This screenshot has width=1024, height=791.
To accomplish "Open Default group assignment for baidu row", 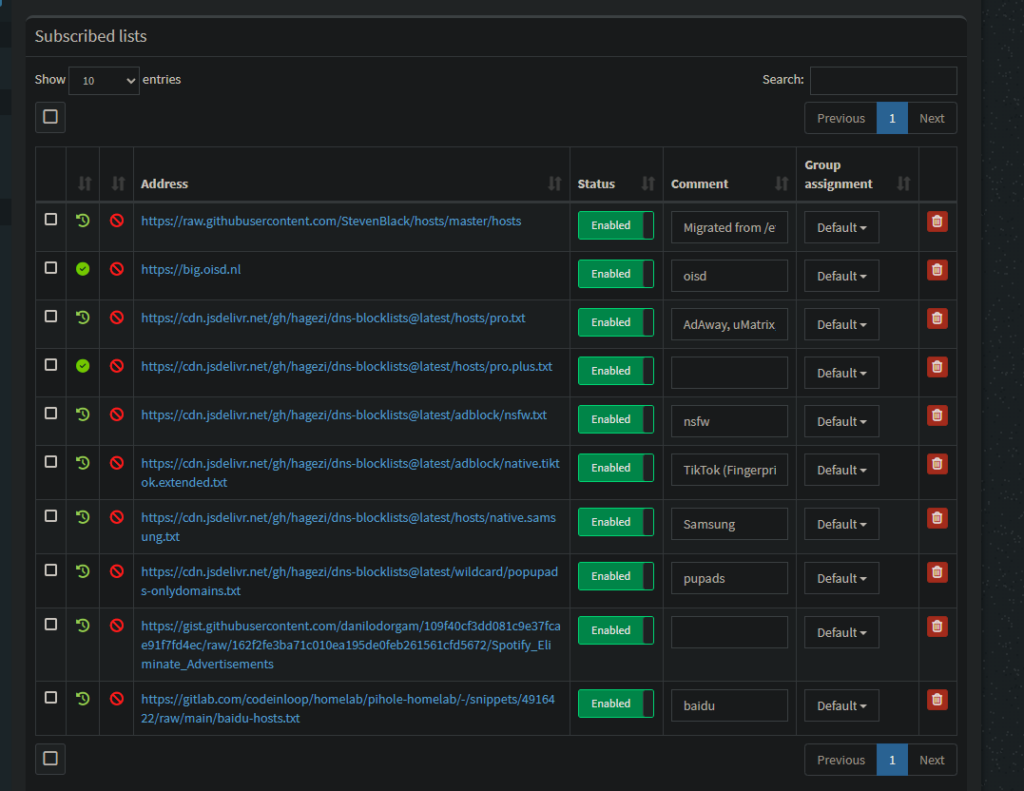I will 841,705.
